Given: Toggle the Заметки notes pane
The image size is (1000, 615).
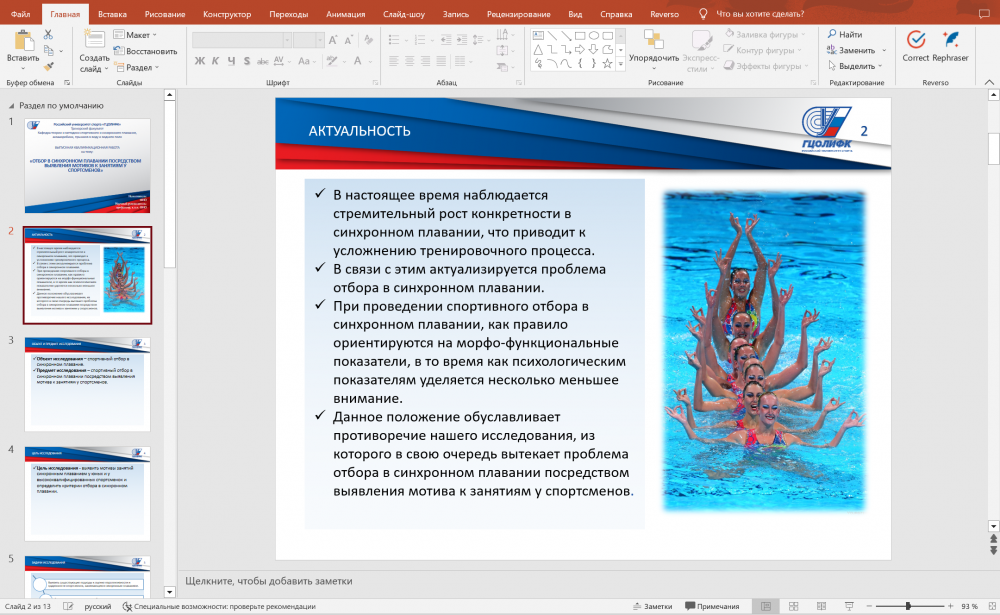Looking at the screenshot, I should (652, 606).
